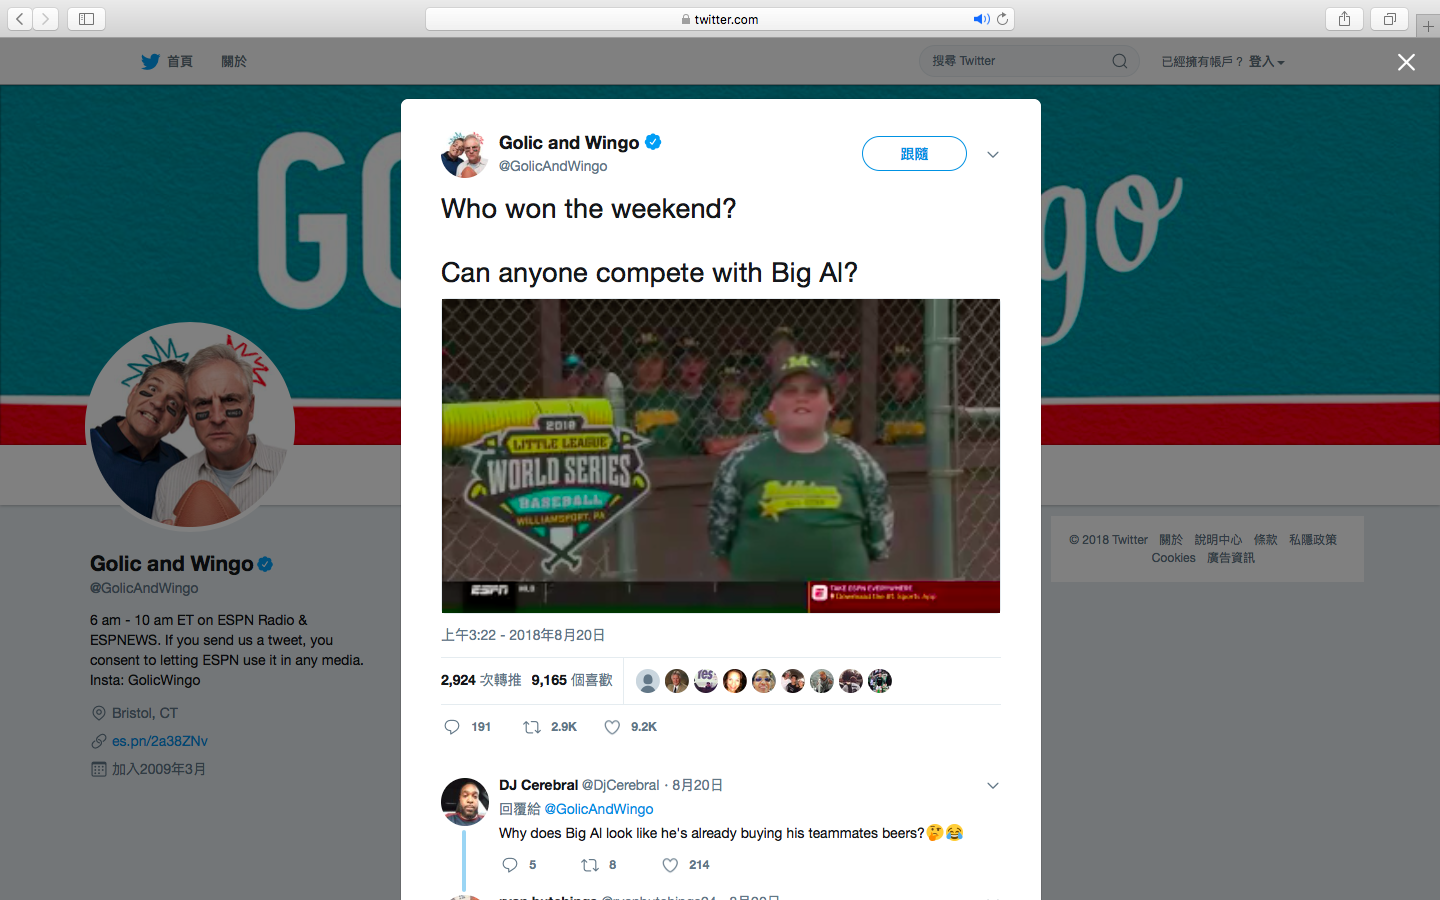Image resolution: width=1440 pixels, height=900 pixels.
Task: Expand DJ Cerebral's tweet options chevron
Action: 993,785
